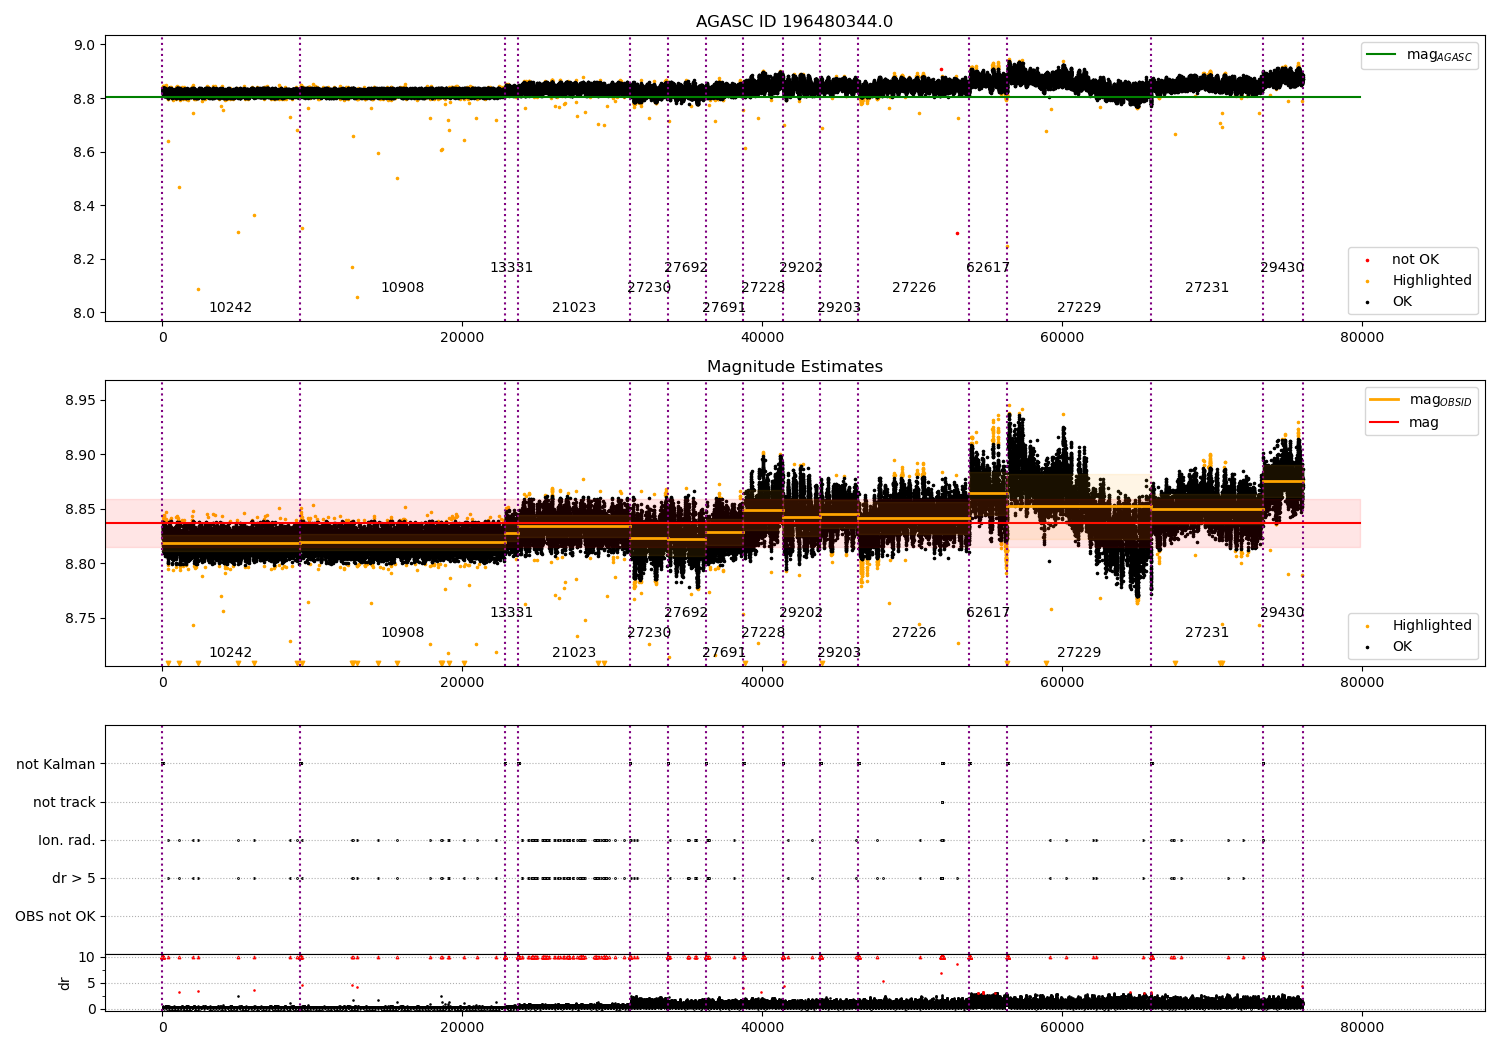This screenshot has height=1050, width=1500.
Task: Click obsid label 27231 in the top plot
Action: [1207, 288]
